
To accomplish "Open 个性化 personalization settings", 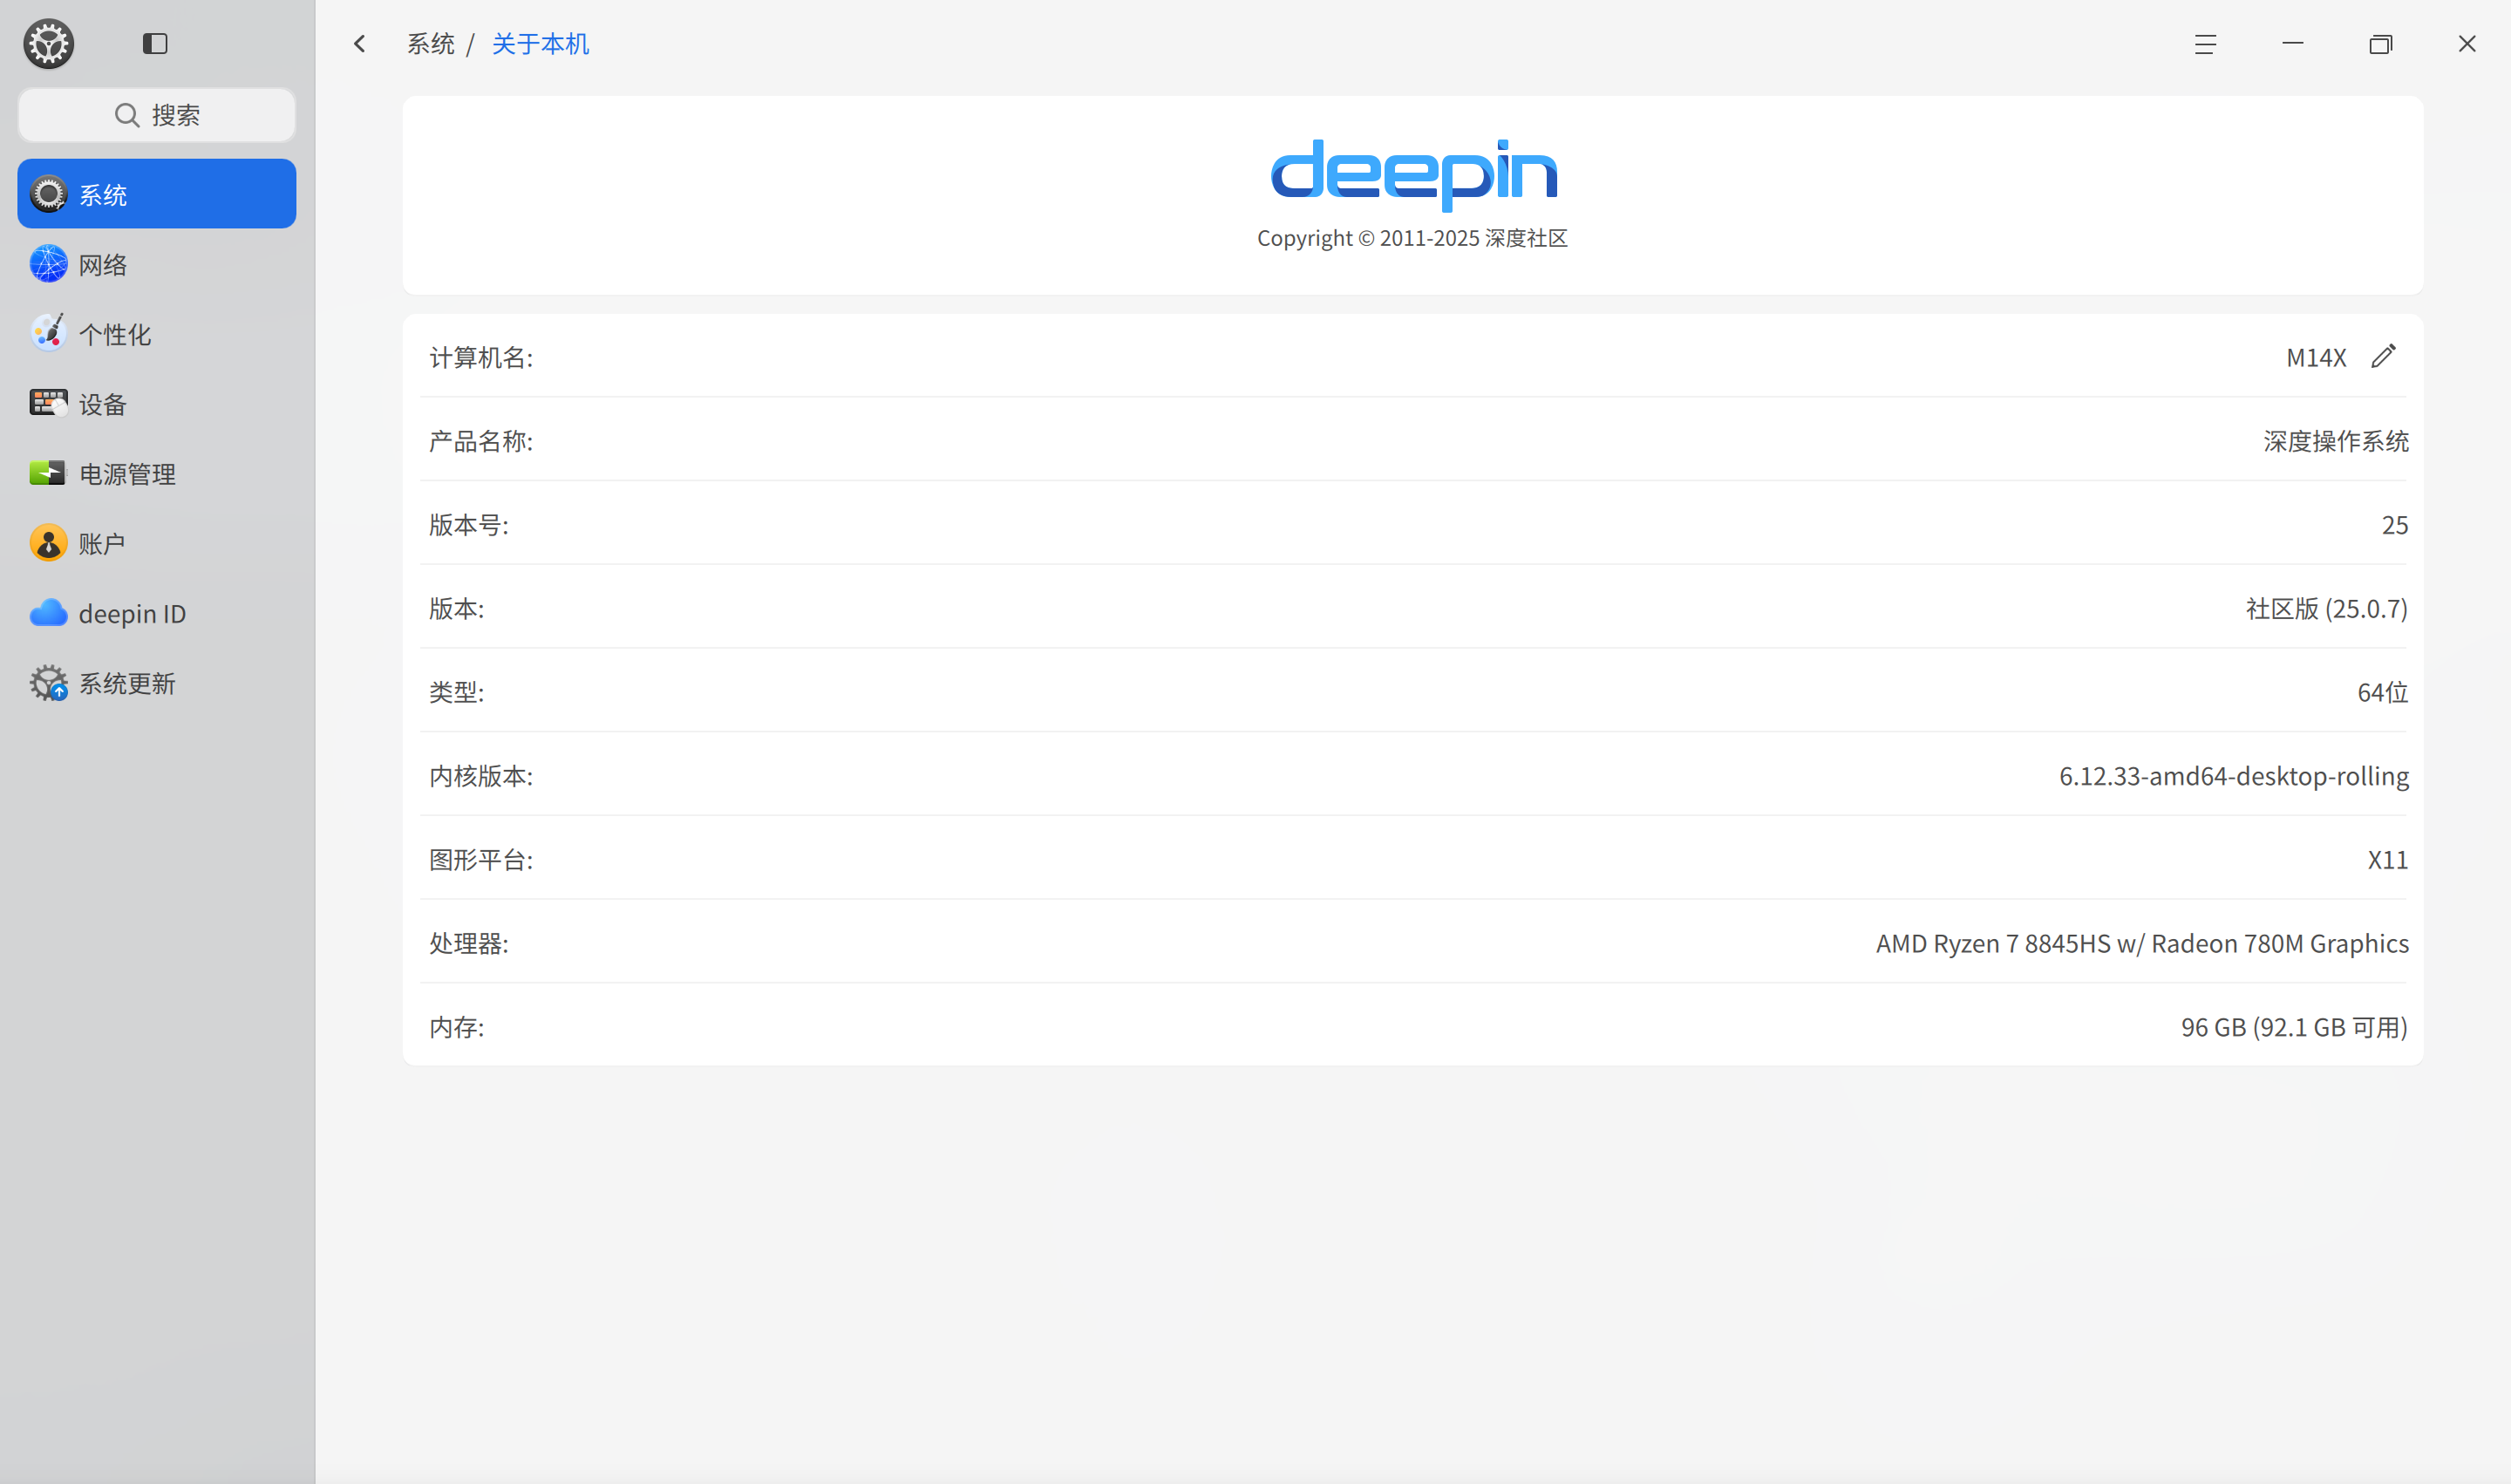I will pos(157,334).
